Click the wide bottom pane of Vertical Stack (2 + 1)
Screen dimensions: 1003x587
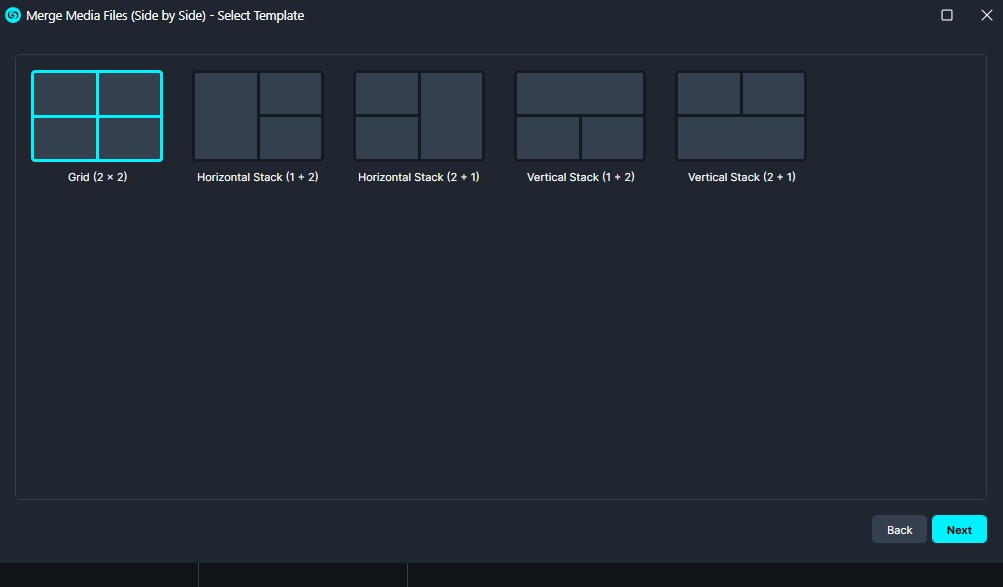click(x=741, y=138)
